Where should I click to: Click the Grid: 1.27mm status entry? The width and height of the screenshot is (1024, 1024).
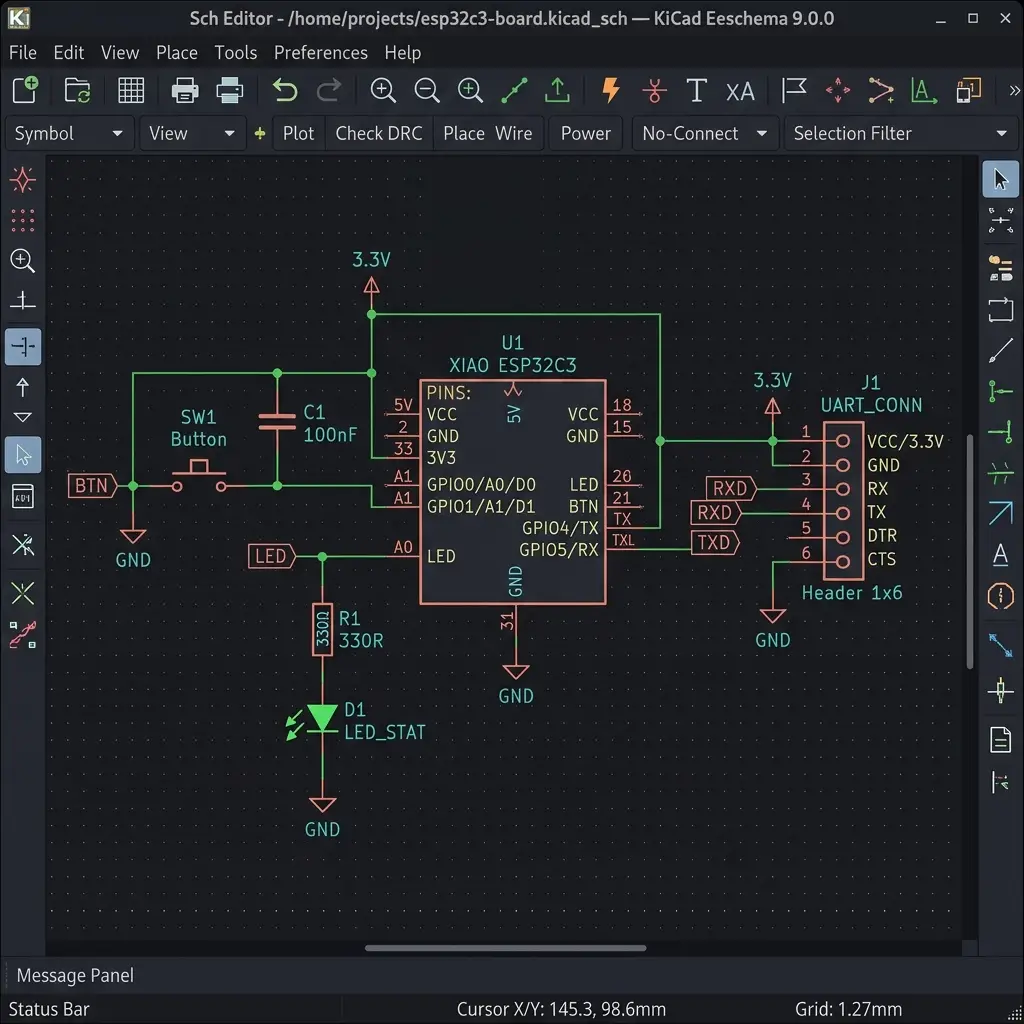pyautogui.click(x=848, y=1009)
